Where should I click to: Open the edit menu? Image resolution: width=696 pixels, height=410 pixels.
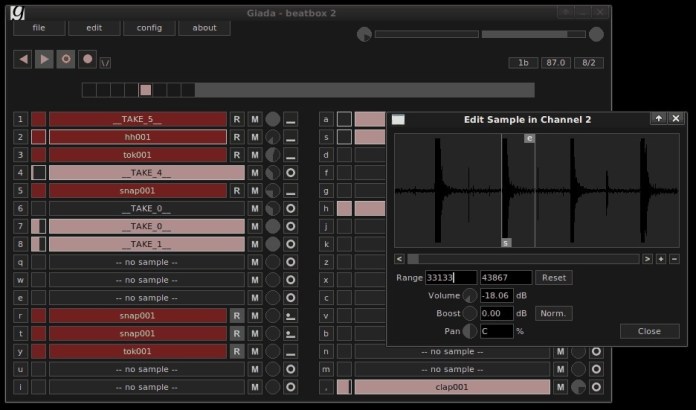point(94,28)
